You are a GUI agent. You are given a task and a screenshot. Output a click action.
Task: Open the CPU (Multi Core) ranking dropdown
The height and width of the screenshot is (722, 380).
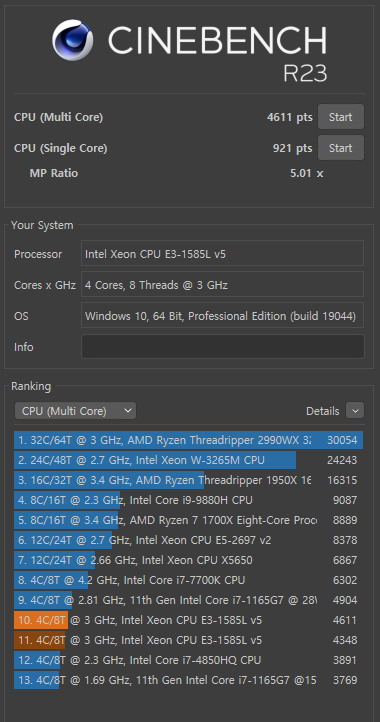76,411
